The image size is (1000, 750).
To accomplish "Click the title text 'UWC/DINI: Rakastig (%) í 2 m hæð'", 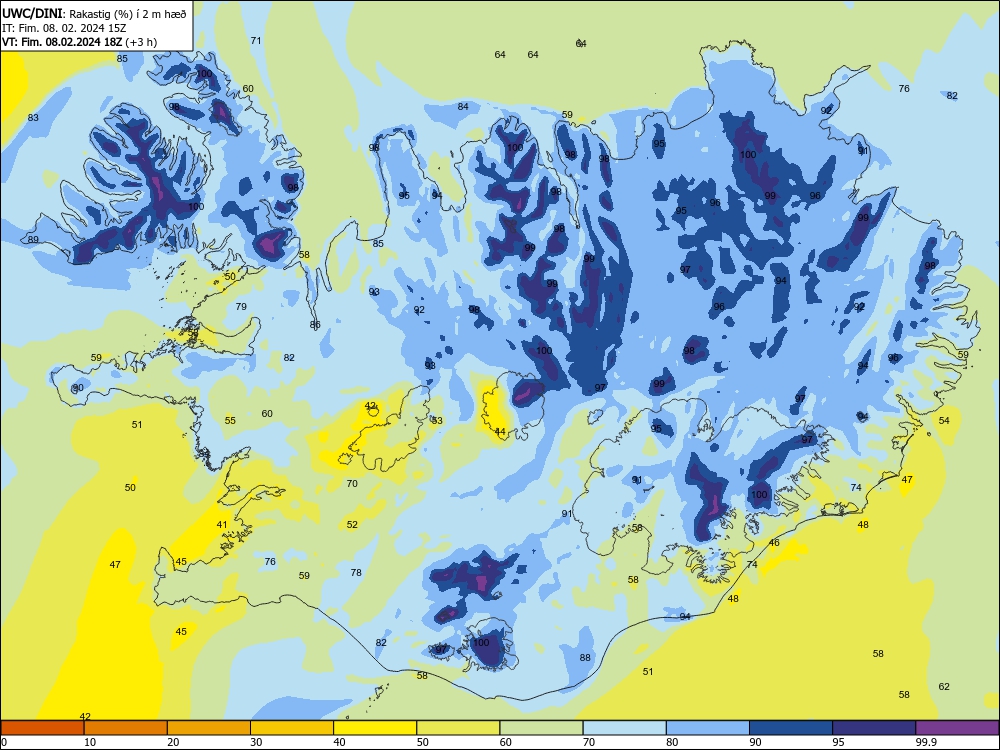I will [94, 13].
